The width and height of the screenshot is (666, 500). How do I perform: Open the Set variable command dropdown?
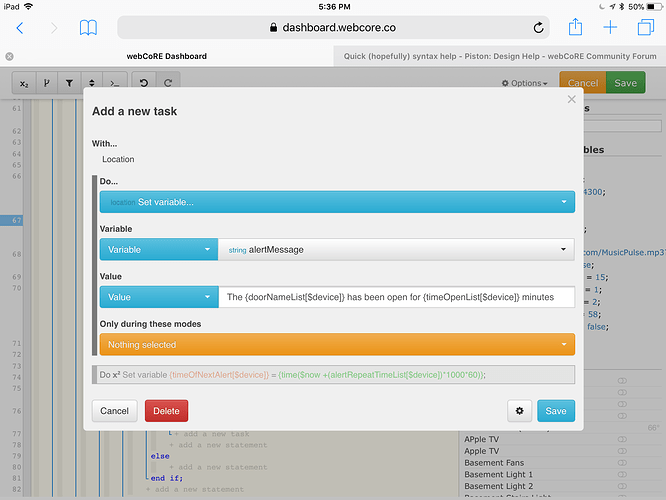(x=337, y=202)
